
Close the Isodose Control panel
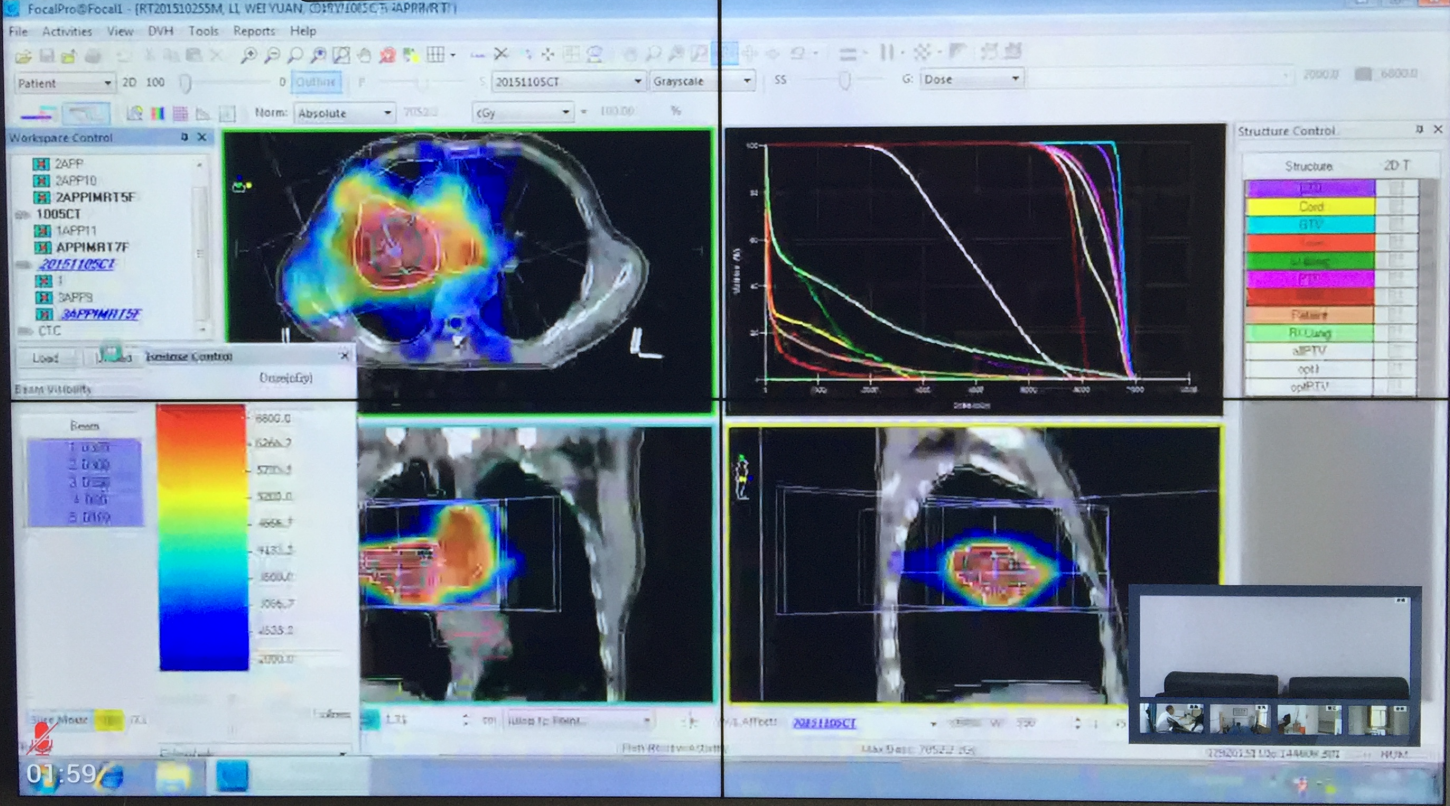345,356
